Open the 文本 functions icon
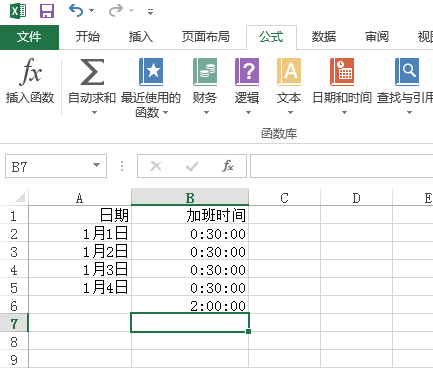Screen dimensions: 433x368 coord(289,72)
